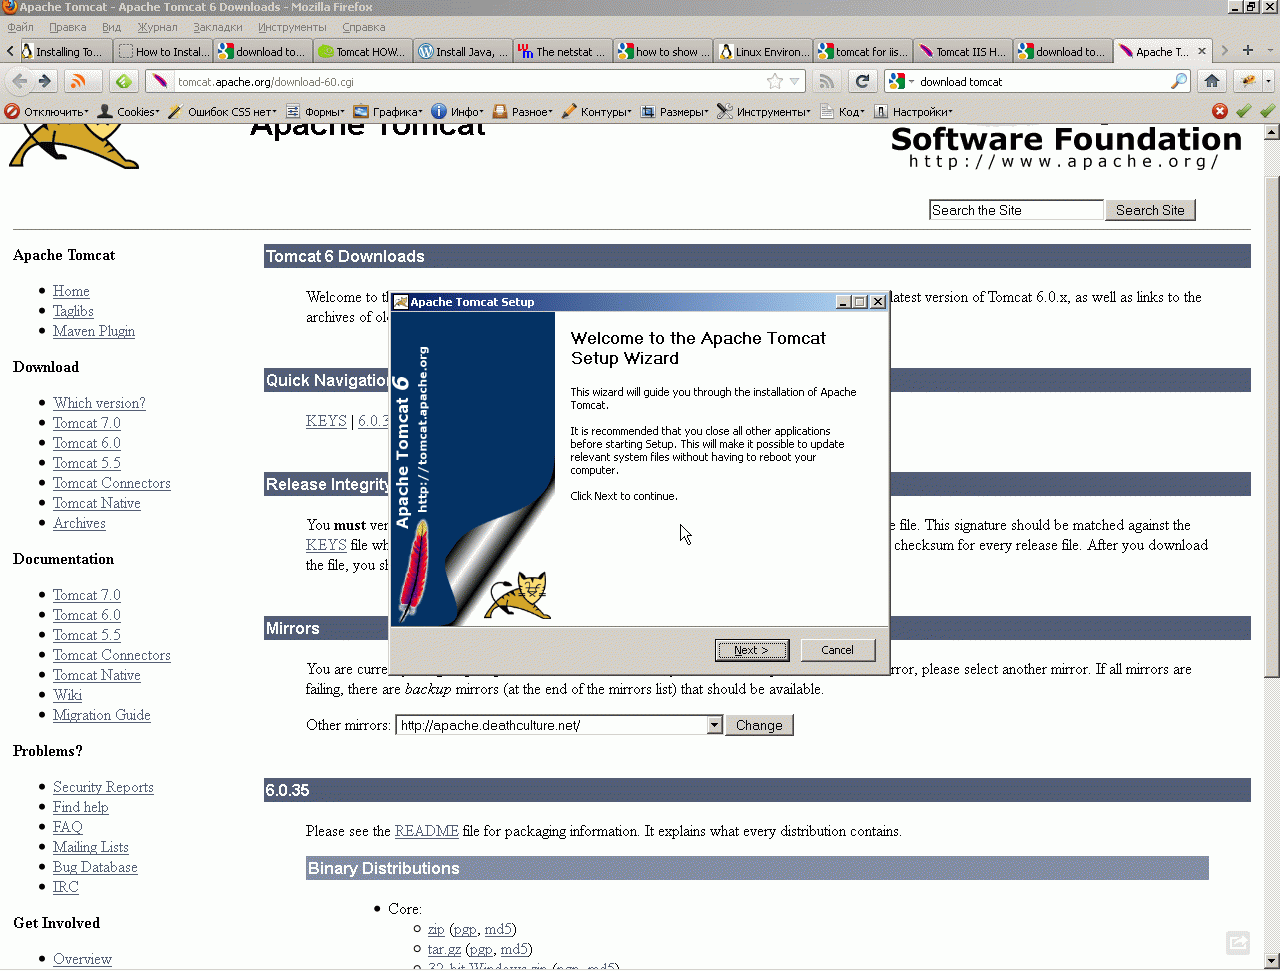The image size is (1280, 971).
Task: Focus the Search the Site input field
Action: (1016, 210)
